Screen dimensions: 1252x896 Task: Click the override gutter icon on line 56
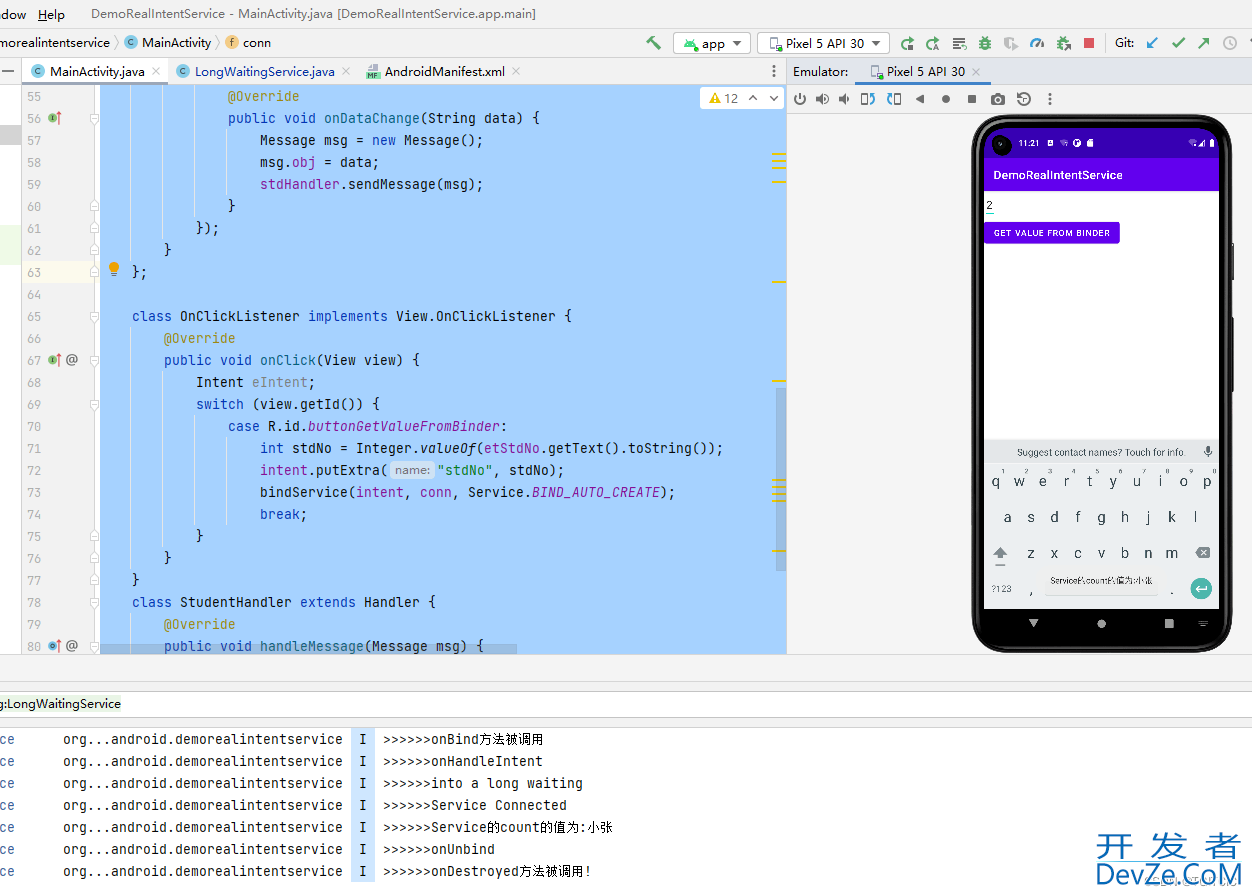[55, 118]
